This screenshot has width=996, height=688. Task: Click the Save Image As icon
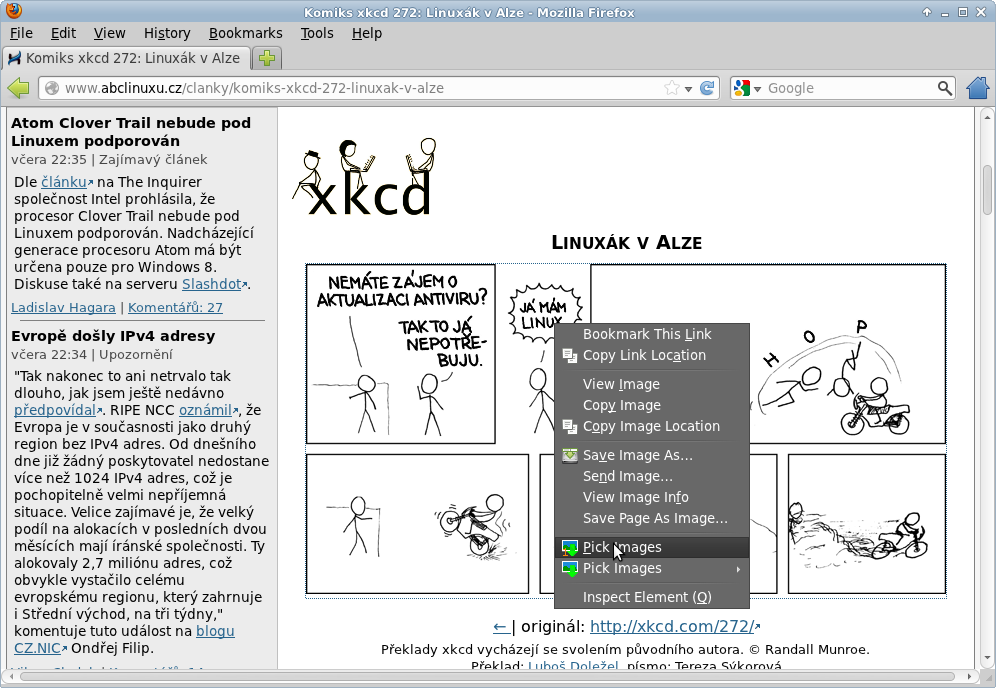pos(570,455)
